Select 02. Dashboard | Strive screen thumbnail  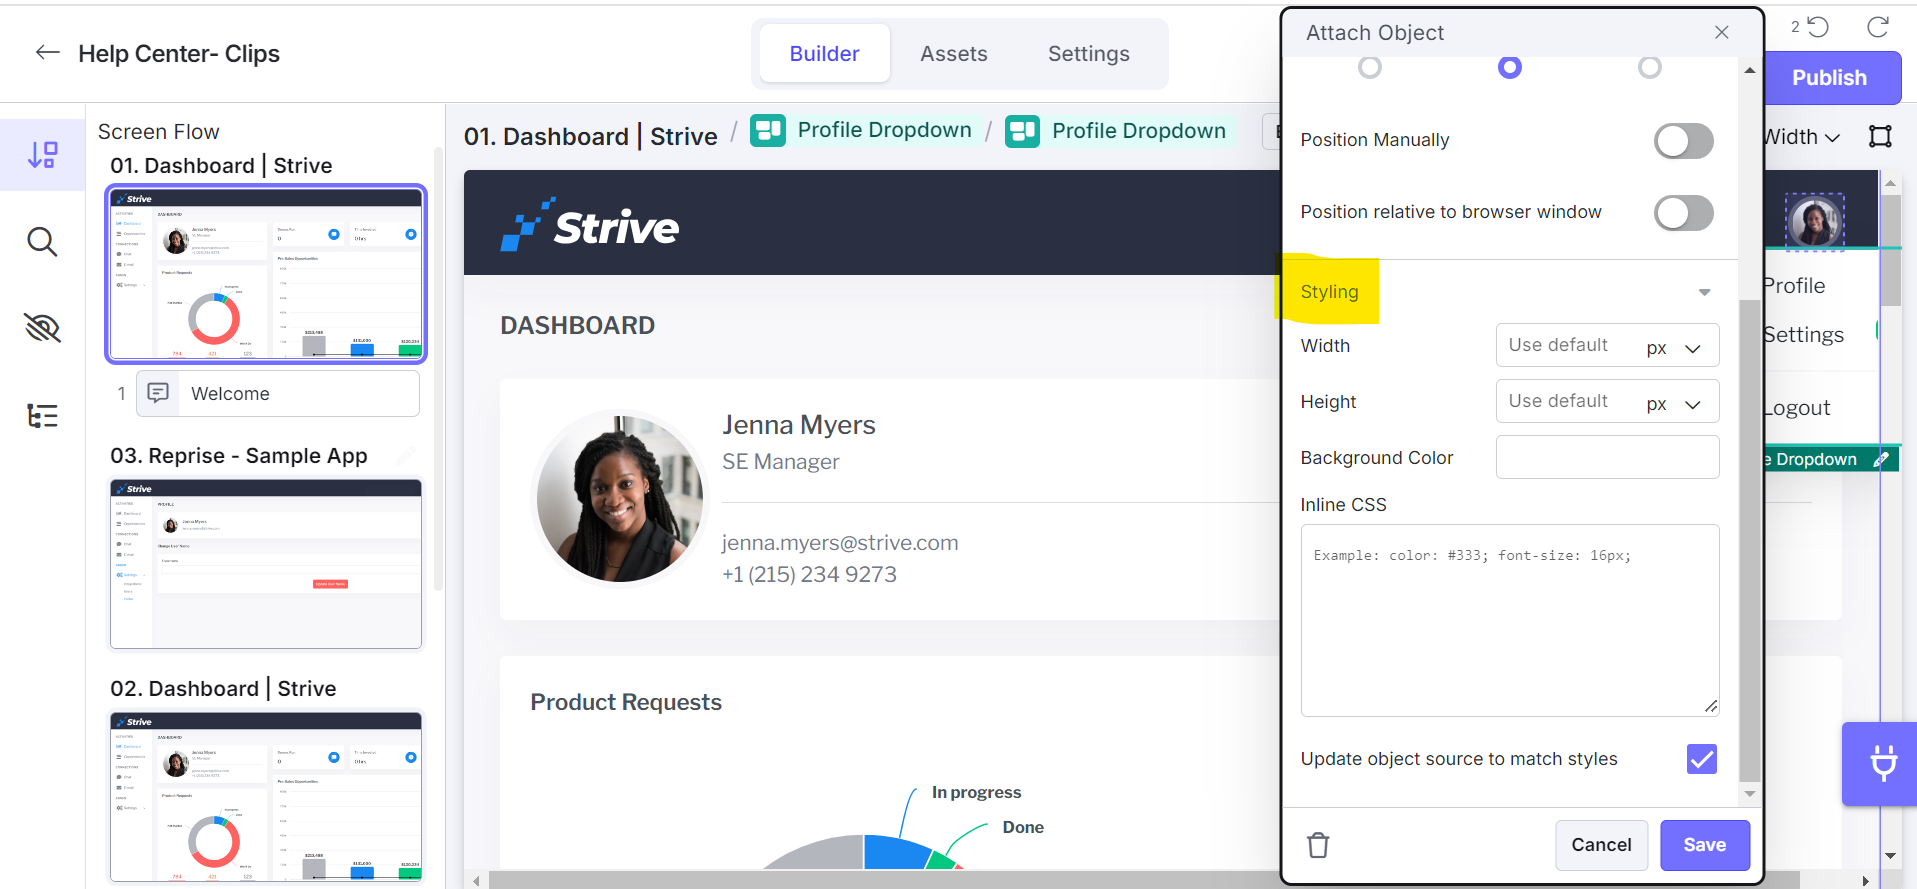[x=266, y=797]
